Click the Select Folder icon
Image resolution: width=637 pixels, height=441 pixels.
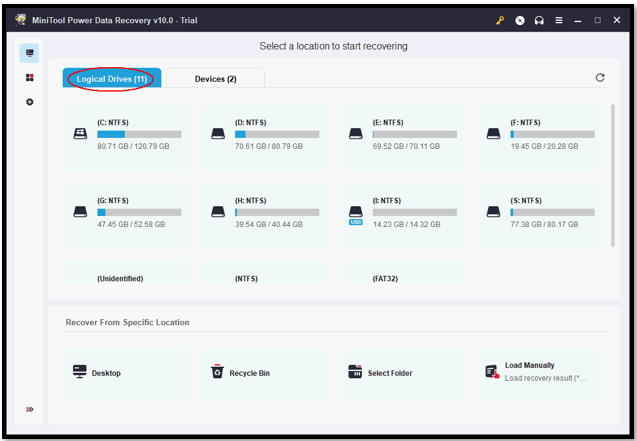(355, 372)
